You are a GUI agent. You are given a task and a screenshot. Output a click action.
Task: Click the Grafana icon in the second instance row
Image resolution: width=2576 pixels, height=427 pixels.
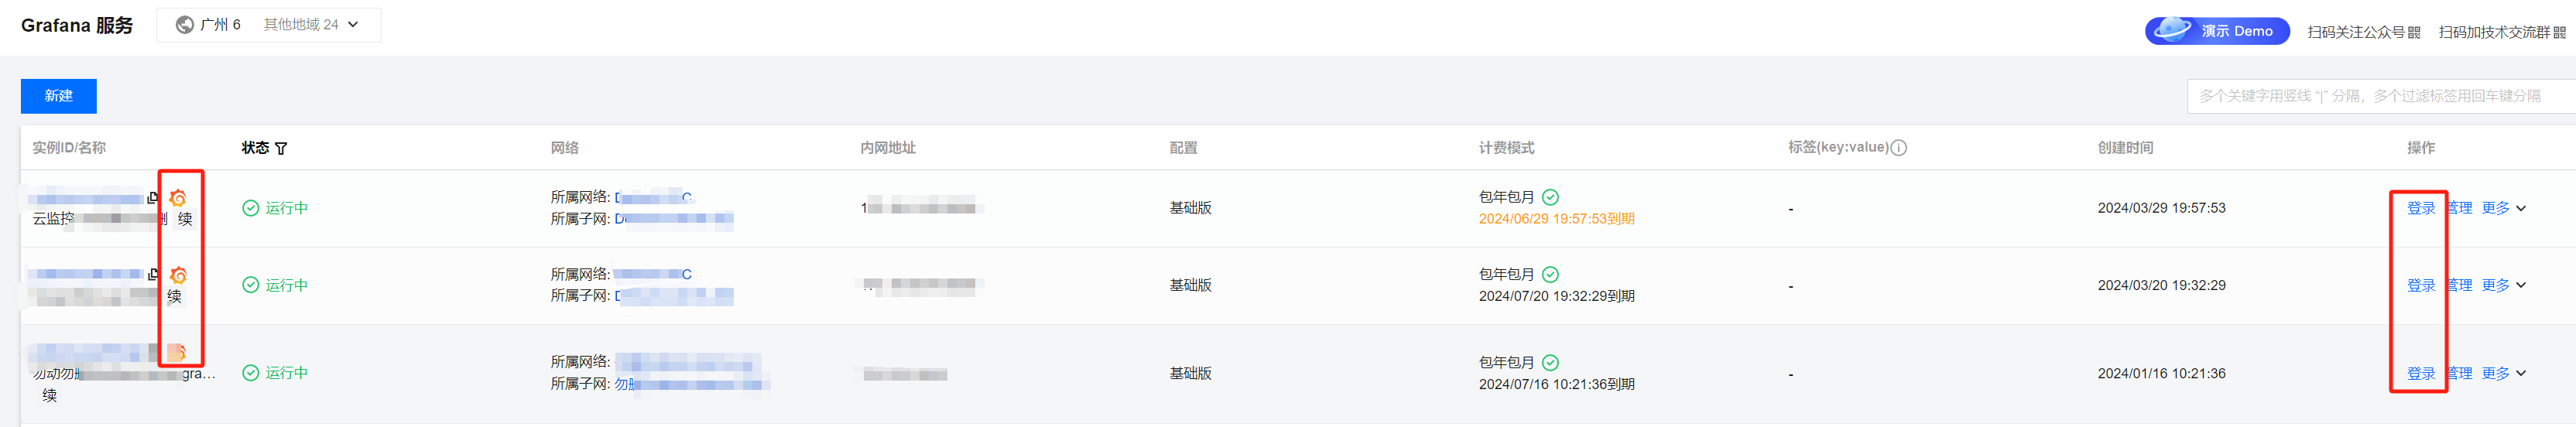pyautogui.click(x=178, y=275)
